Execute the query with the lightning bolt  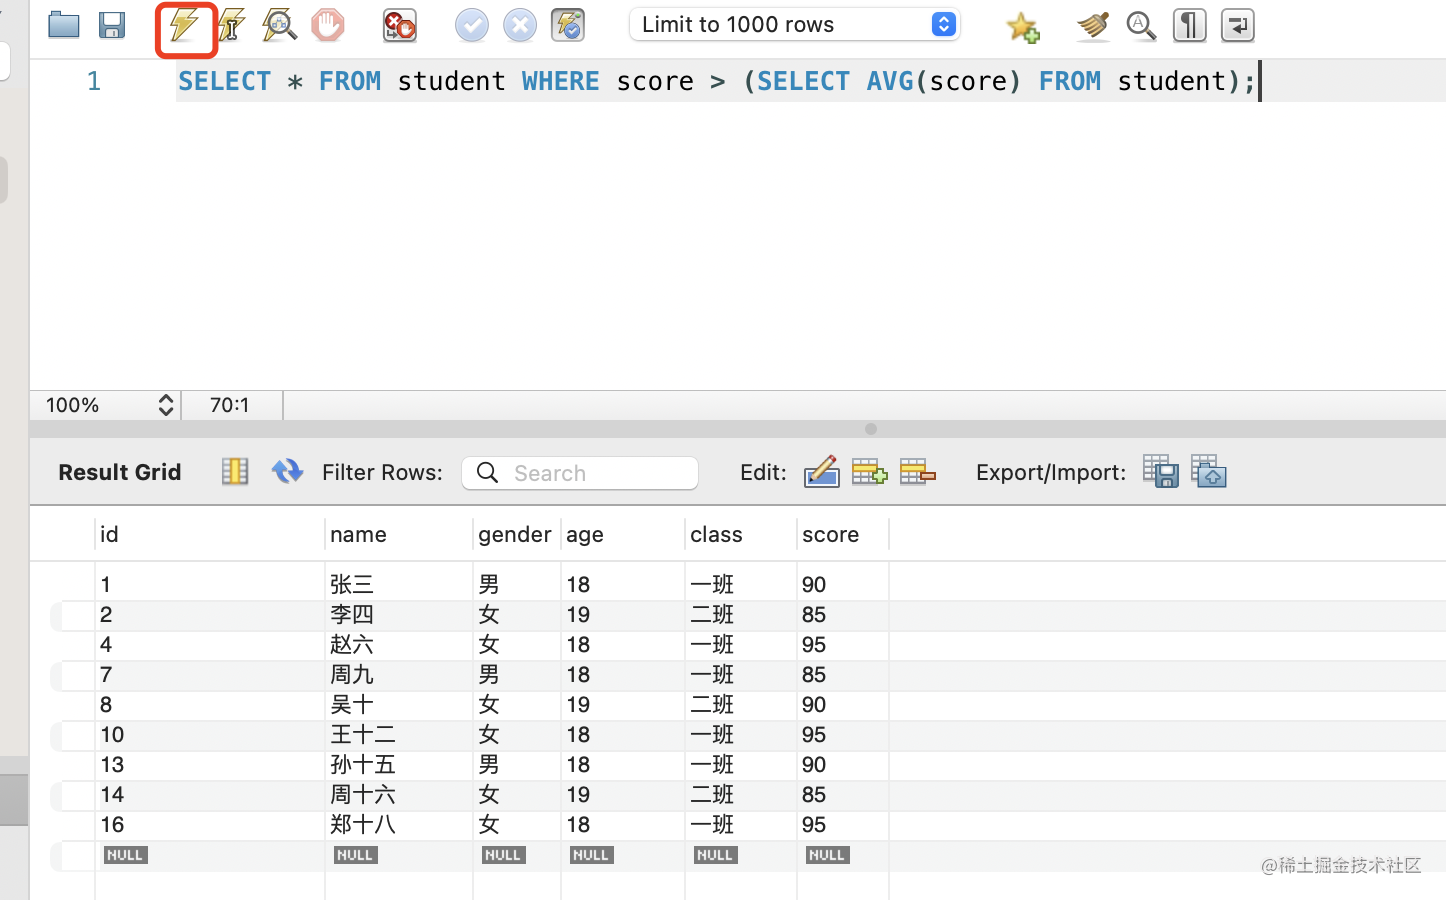185,26
